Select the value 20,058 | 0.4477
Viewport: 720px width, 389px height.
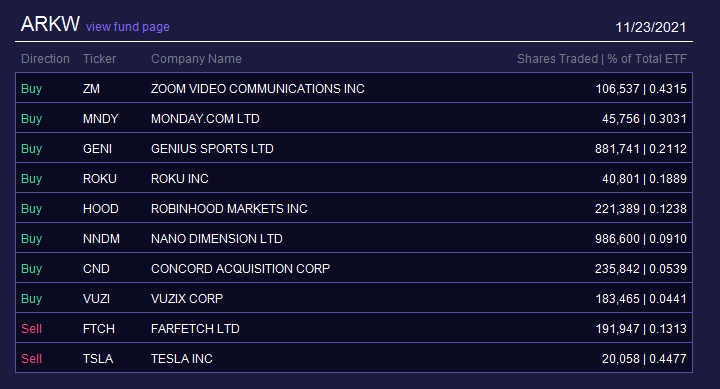click(644, 359)
